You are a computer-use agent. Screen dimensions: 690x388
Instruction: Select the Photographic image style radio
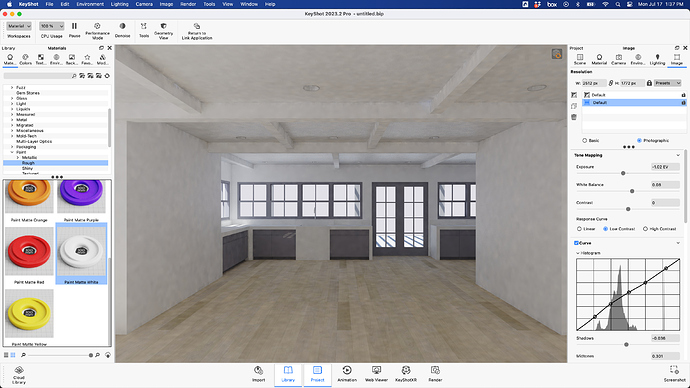click(x=639, y=141)
